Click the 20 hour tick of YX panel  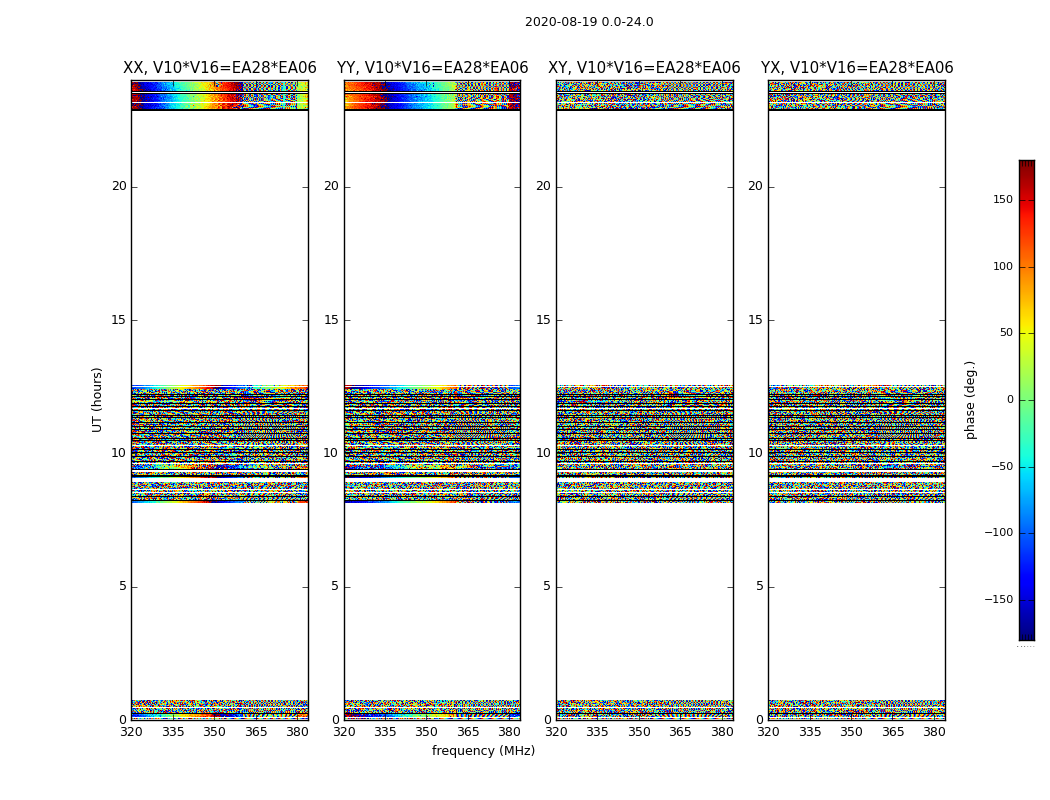755,186
